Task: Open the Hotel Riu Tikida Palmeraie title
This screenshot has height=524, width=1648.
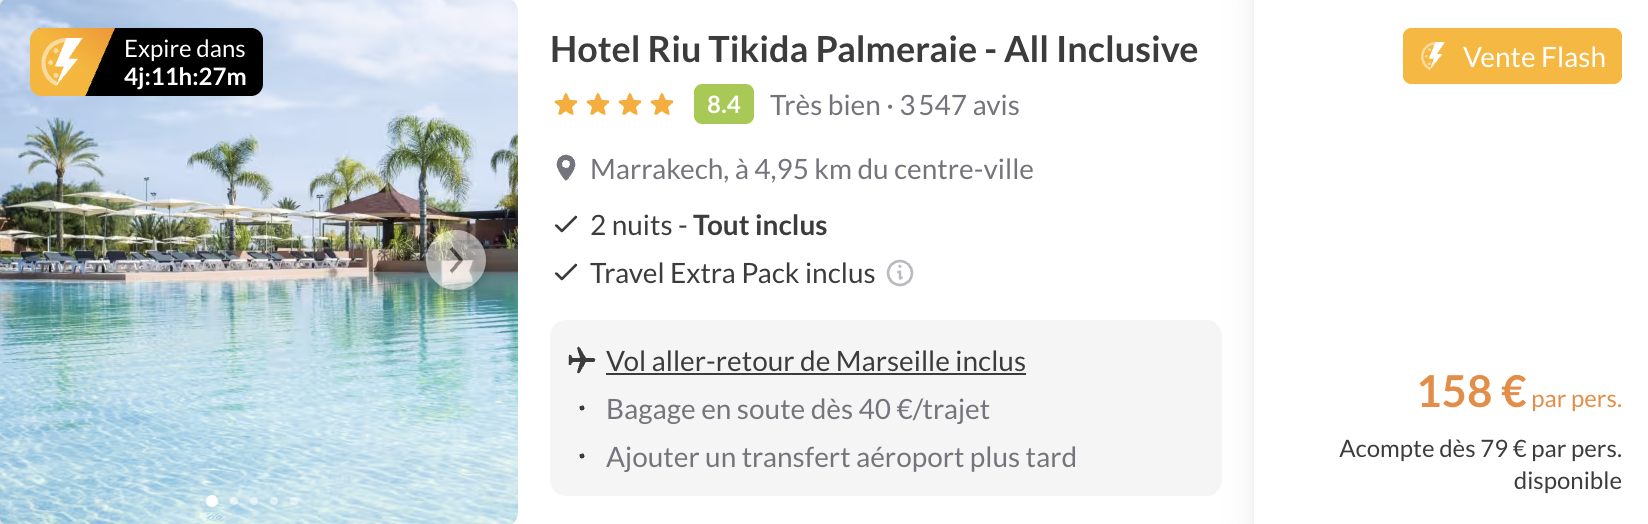Action: (x=874, y=49)
